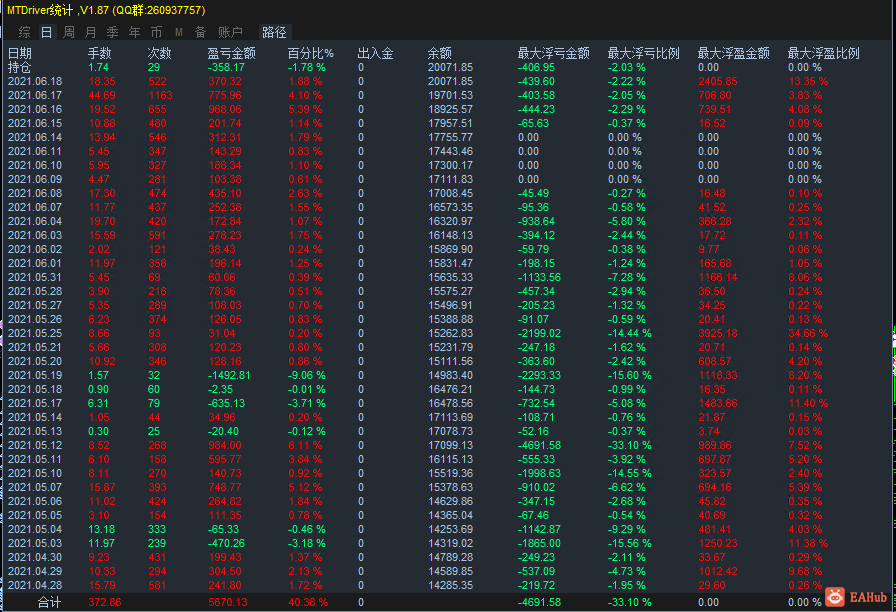The image size is (896, 612).
Task: Click the -15.60 % floating loss ratio
Action: pyautogui.click(x=629, y=375)
